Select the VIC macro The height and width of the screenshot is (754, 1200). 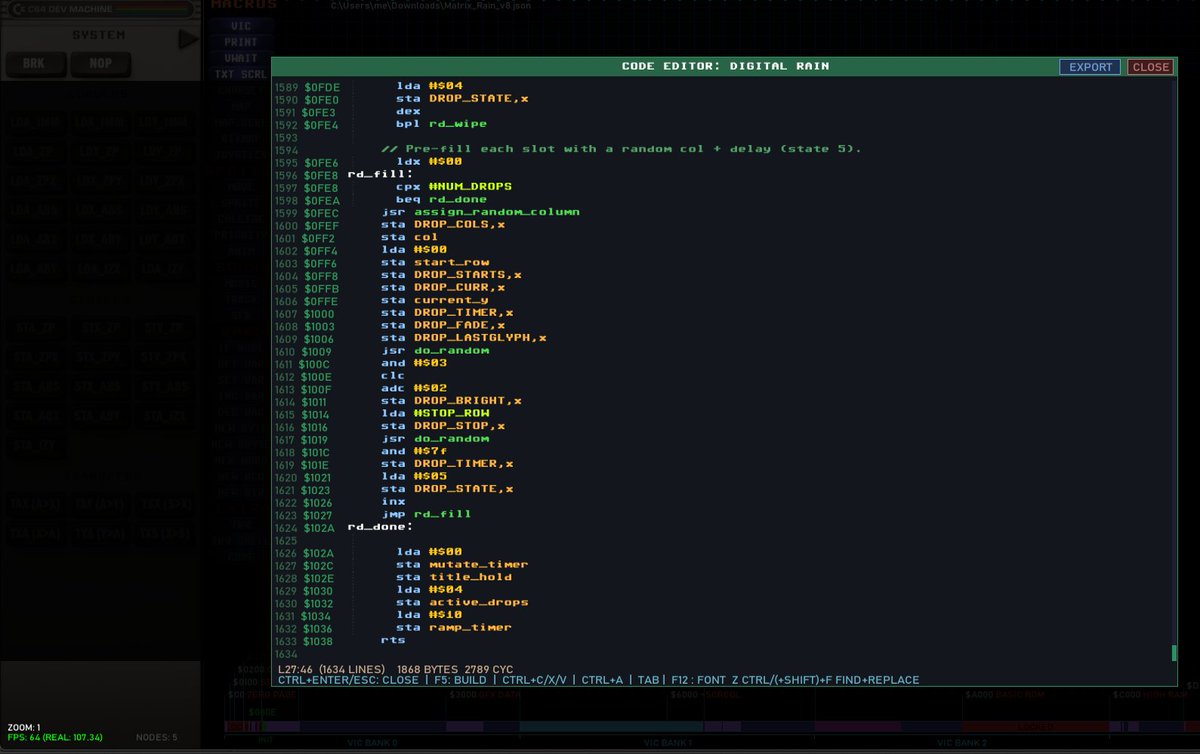pyautogui.click(x=240, y=26)
